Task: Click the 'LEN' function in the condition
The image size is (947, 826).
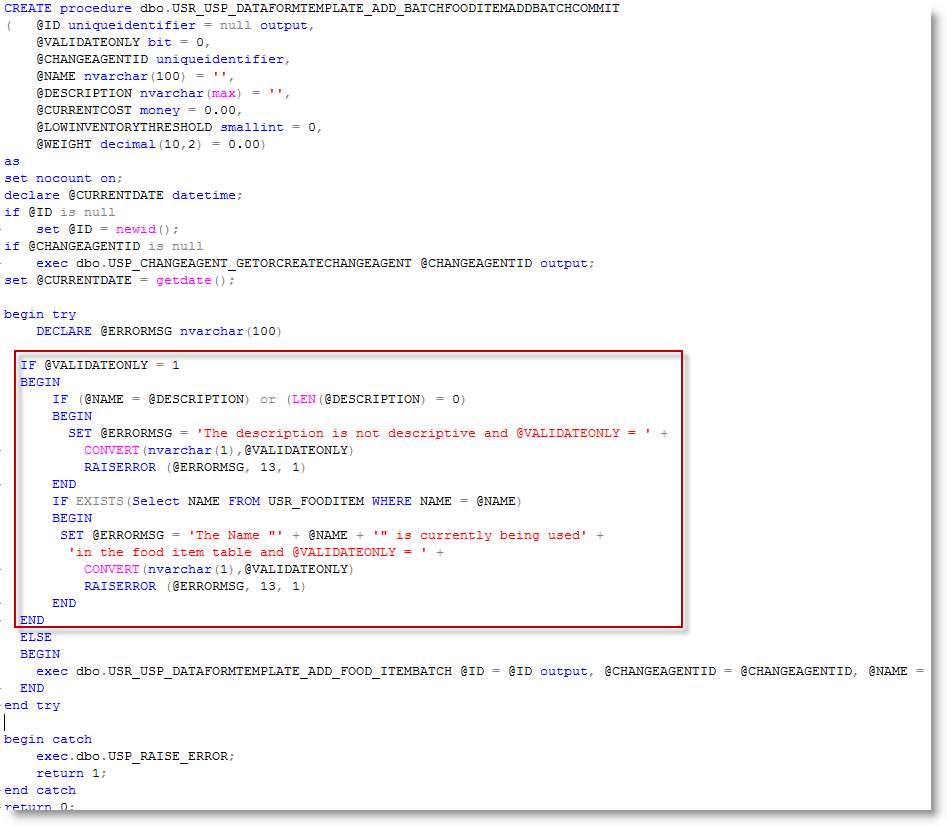Action: 304,399
